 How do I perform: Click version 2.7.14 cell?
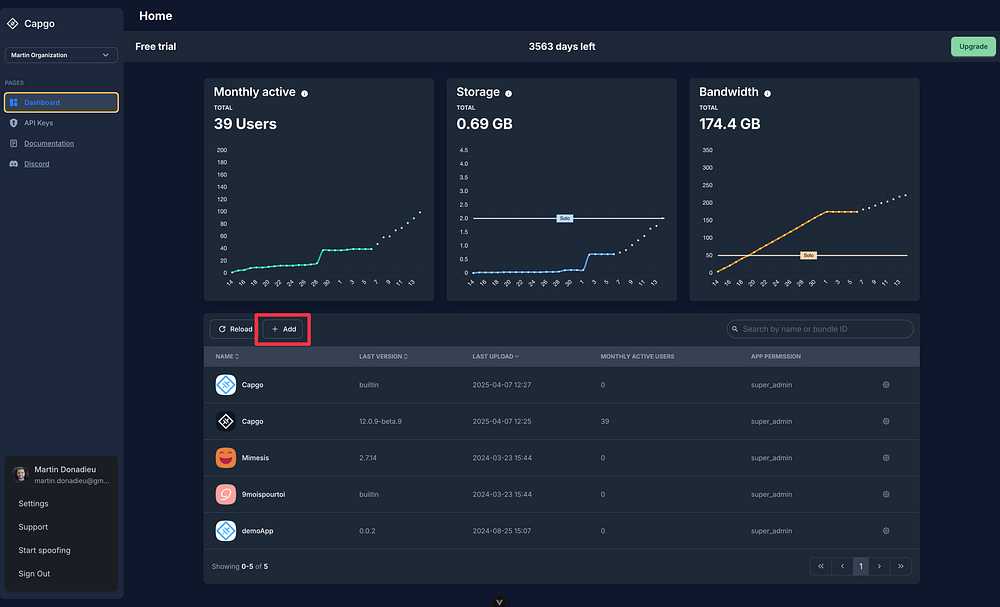coord(367,458)
